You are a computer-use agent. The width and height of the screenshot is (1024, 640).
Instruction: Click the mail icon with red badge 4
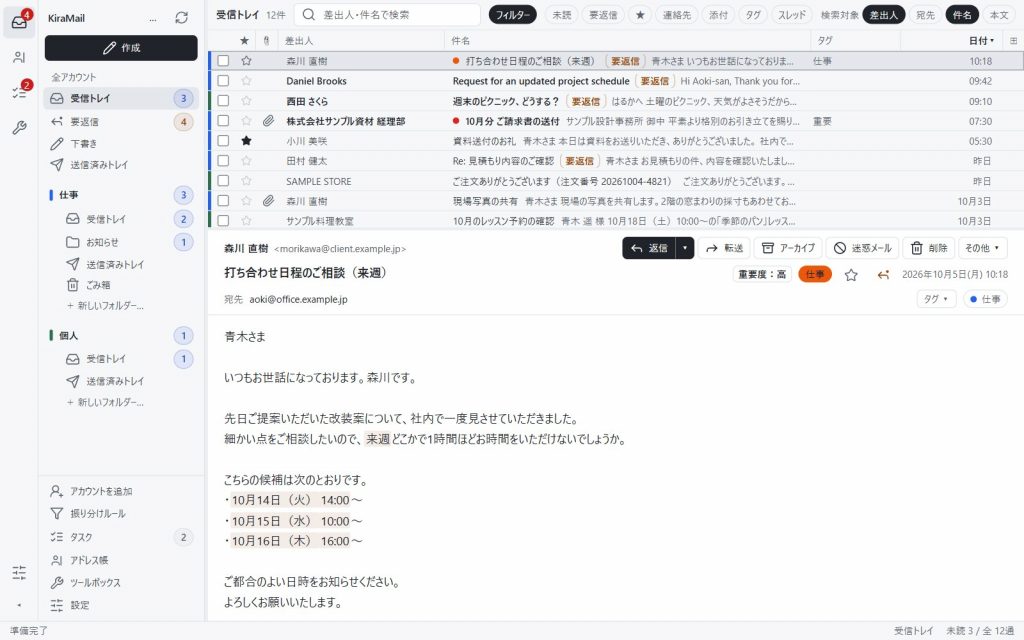19,22
